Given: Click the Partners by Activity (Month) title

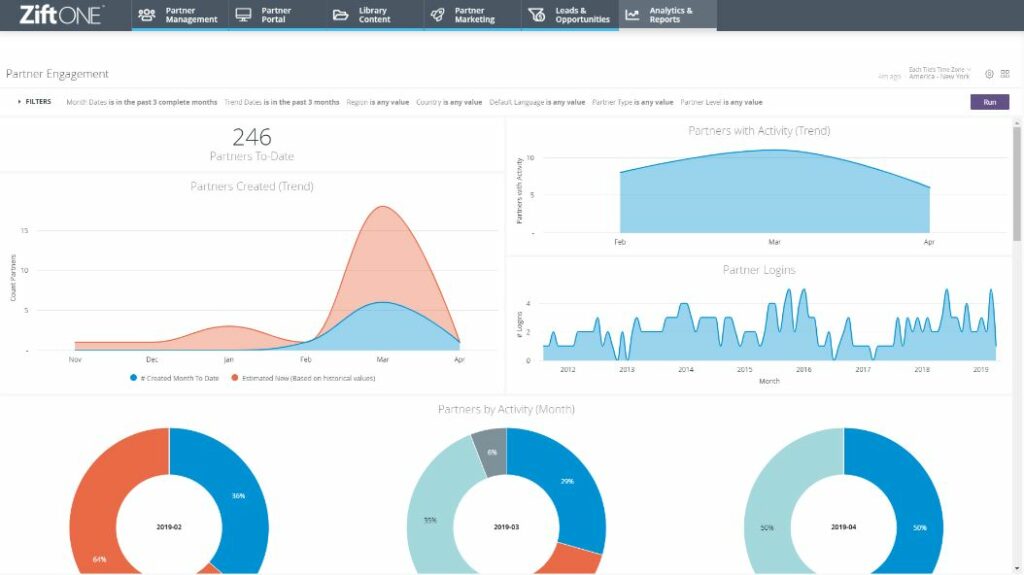Looking at the screenshot, I should (506, 409).
